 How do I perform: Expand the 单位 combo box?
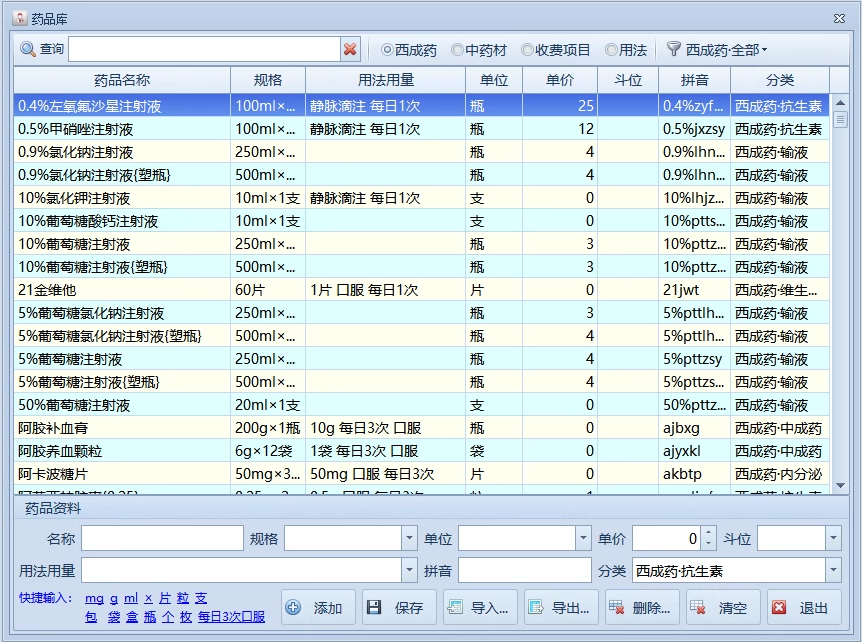click(583, 538)
